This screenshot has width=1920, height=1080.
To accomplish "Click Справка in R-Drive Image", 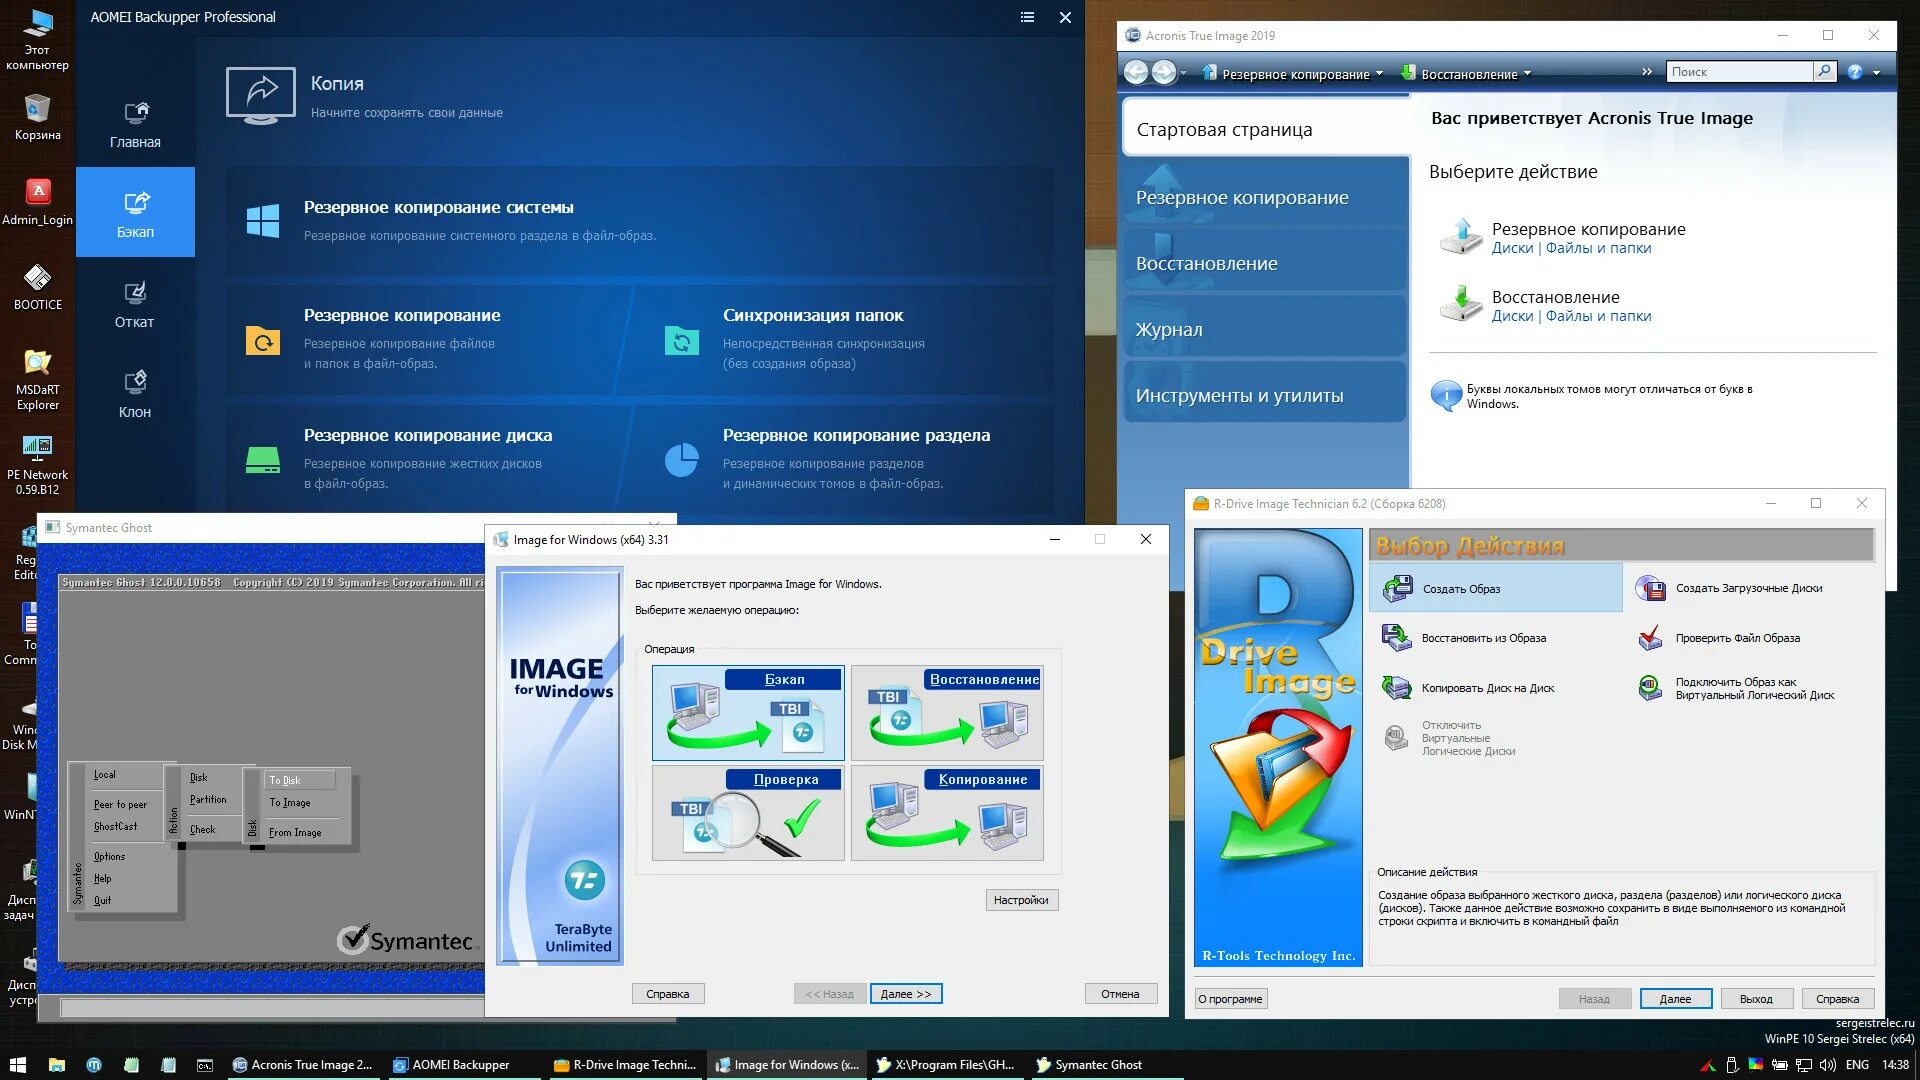I will click(1837, 999).
